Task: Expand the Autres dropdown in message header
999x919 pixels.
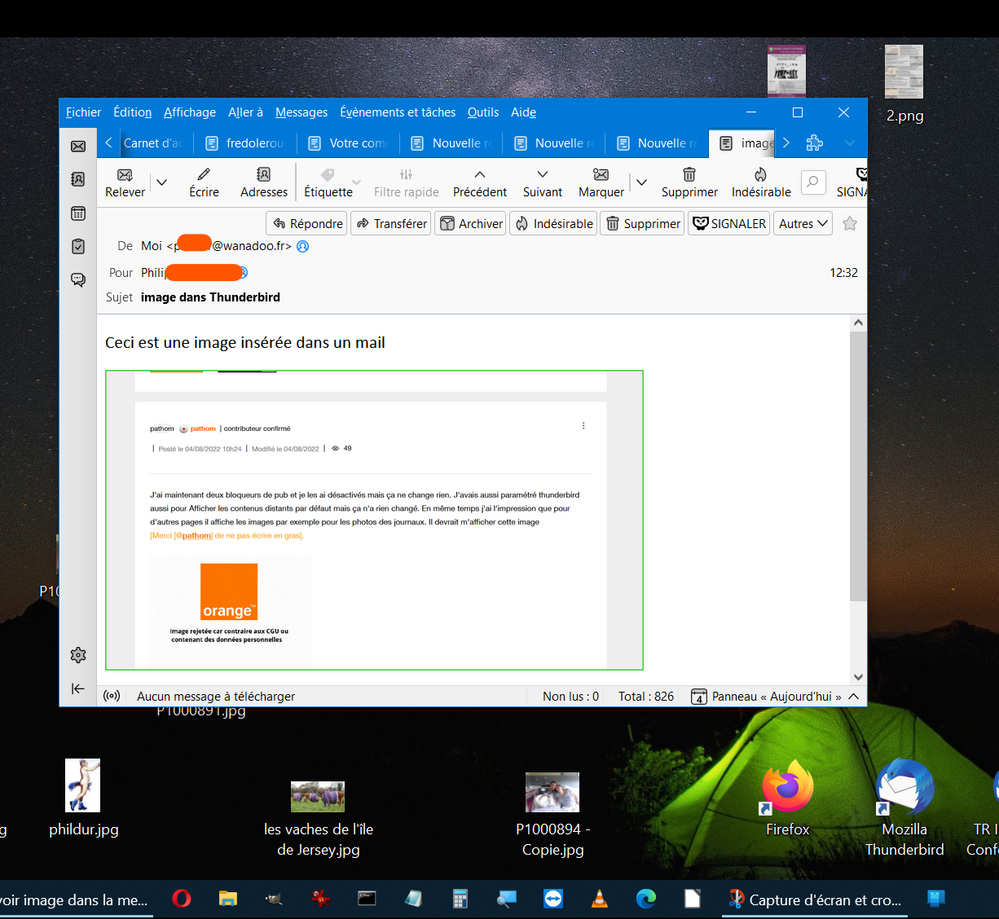Action: coord(804,224)
